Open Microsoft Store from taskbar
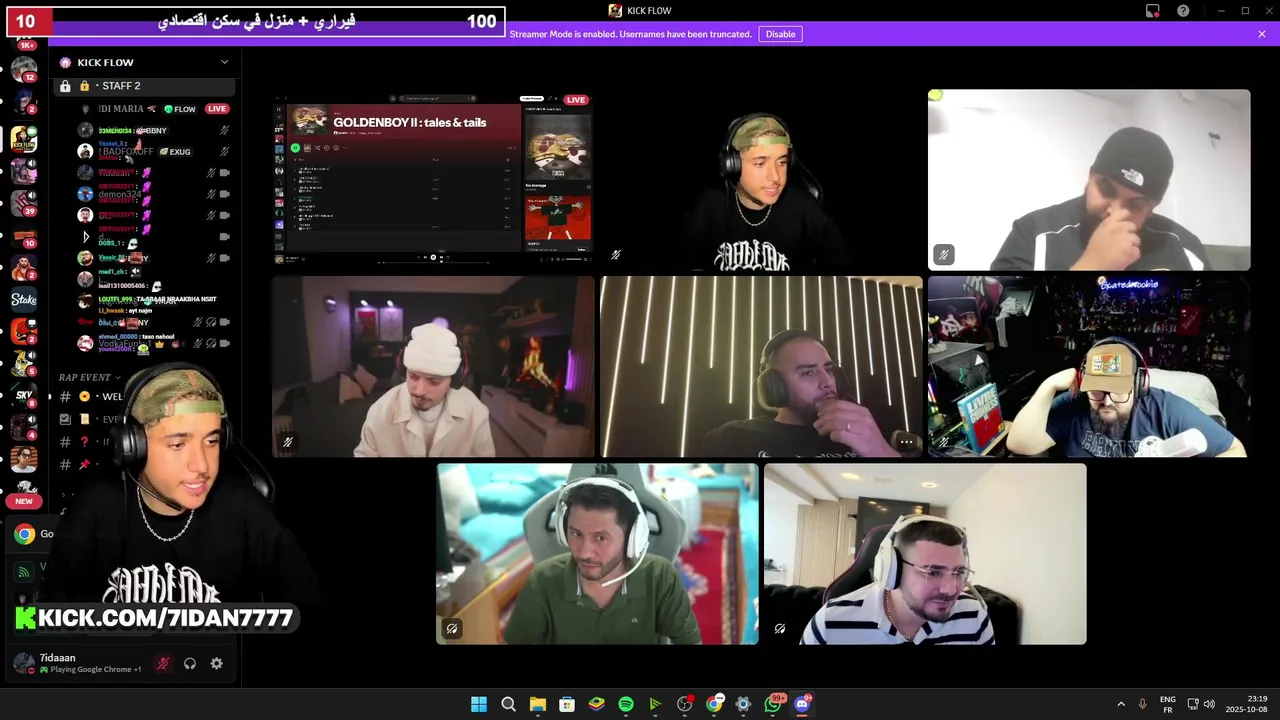The image size is (1280, 720). tap(567, 704)
